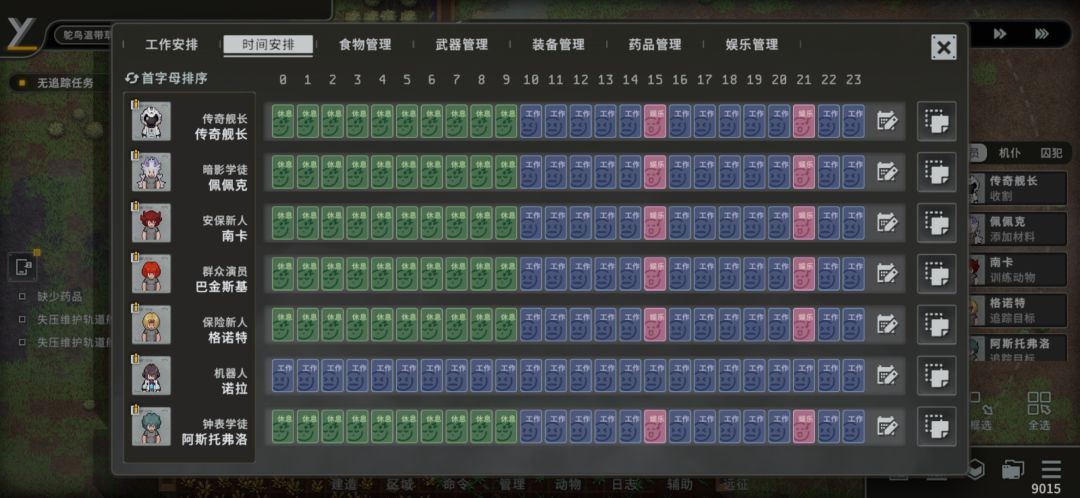
Task: Edit the schedule of 南卡
Action: (887, 223)
